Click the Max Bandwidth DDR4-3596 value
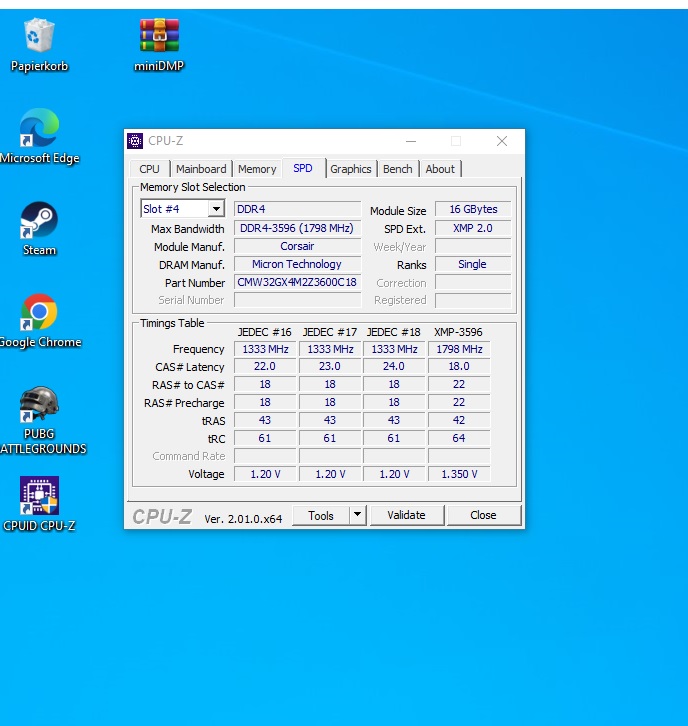 click(x=297, y=228)
